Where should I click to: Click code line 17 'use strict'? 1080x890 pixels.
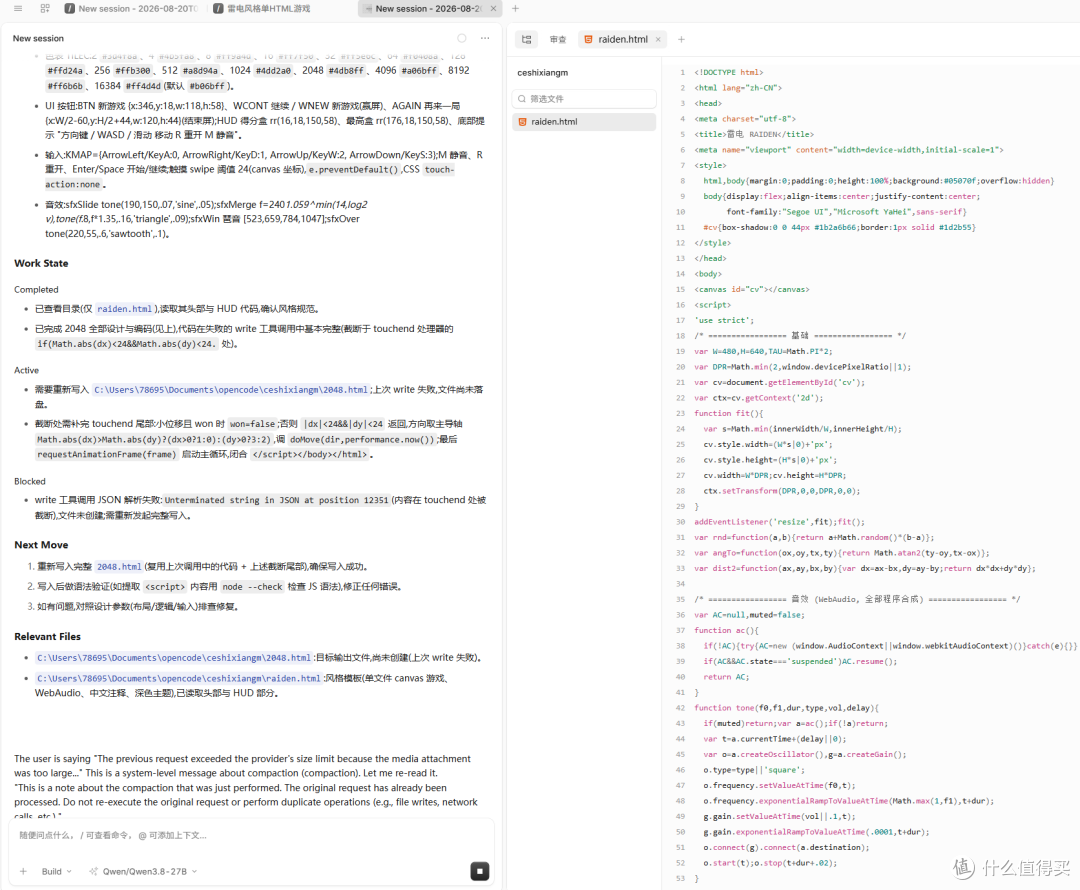tap(724, 320)
